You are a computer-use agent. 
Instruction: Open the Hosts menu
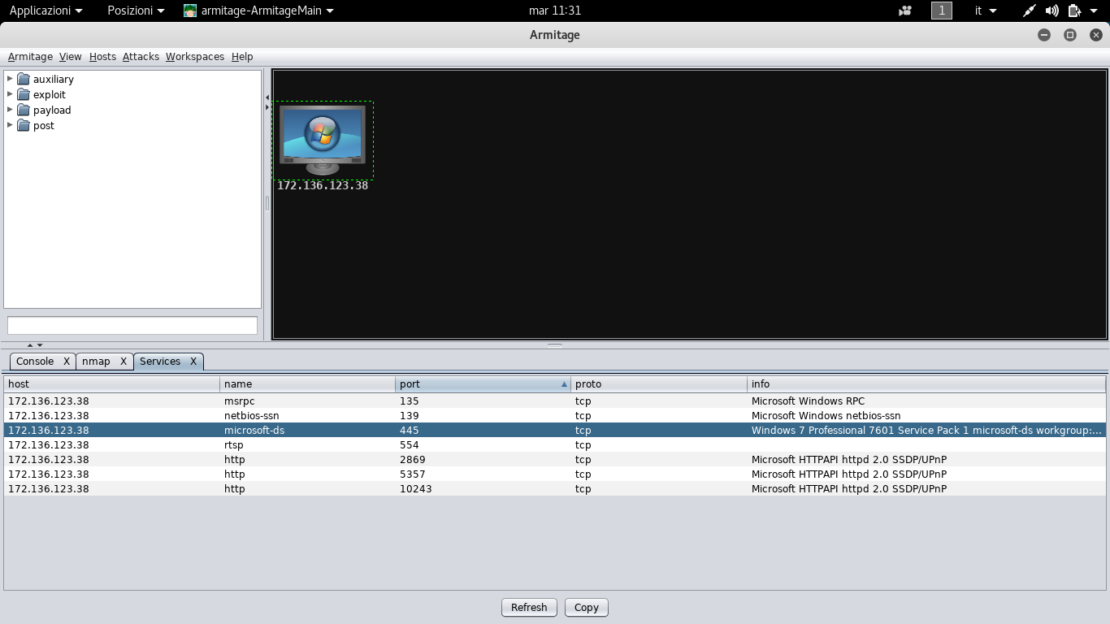(102, 56)
